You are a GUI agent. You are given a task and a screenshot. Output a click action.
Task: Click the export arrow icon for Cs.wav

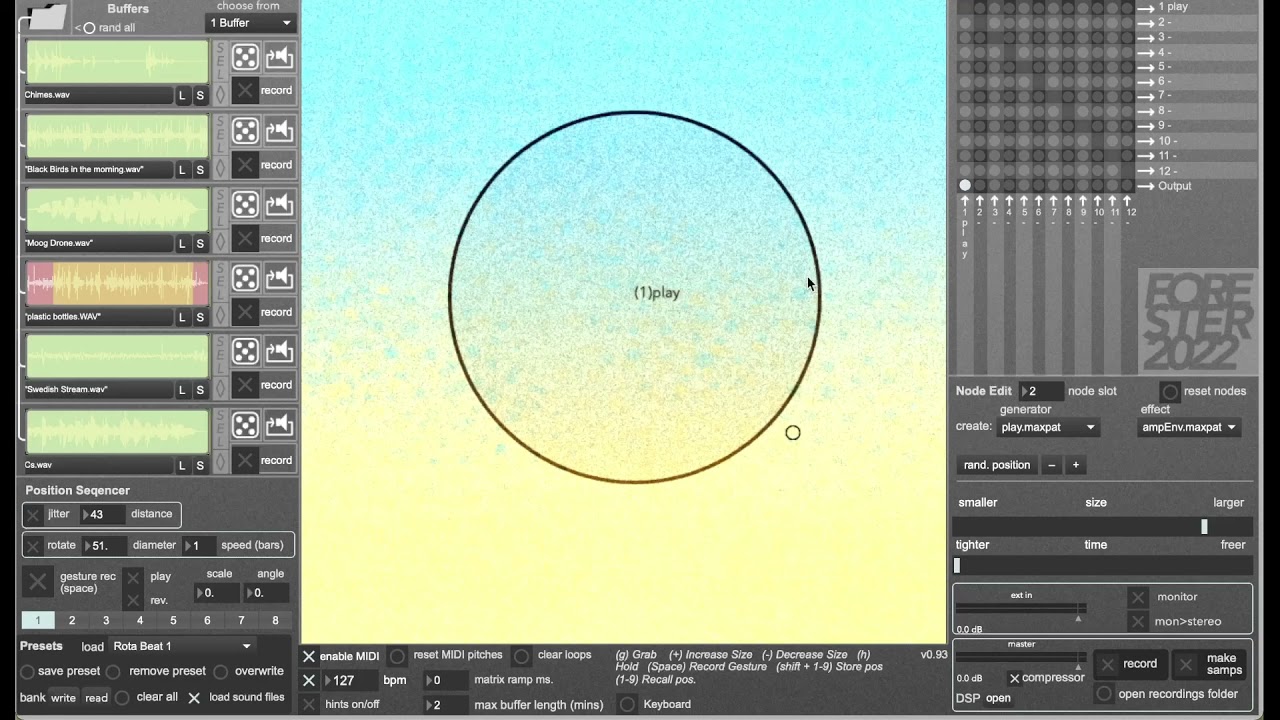pos(279,426)
